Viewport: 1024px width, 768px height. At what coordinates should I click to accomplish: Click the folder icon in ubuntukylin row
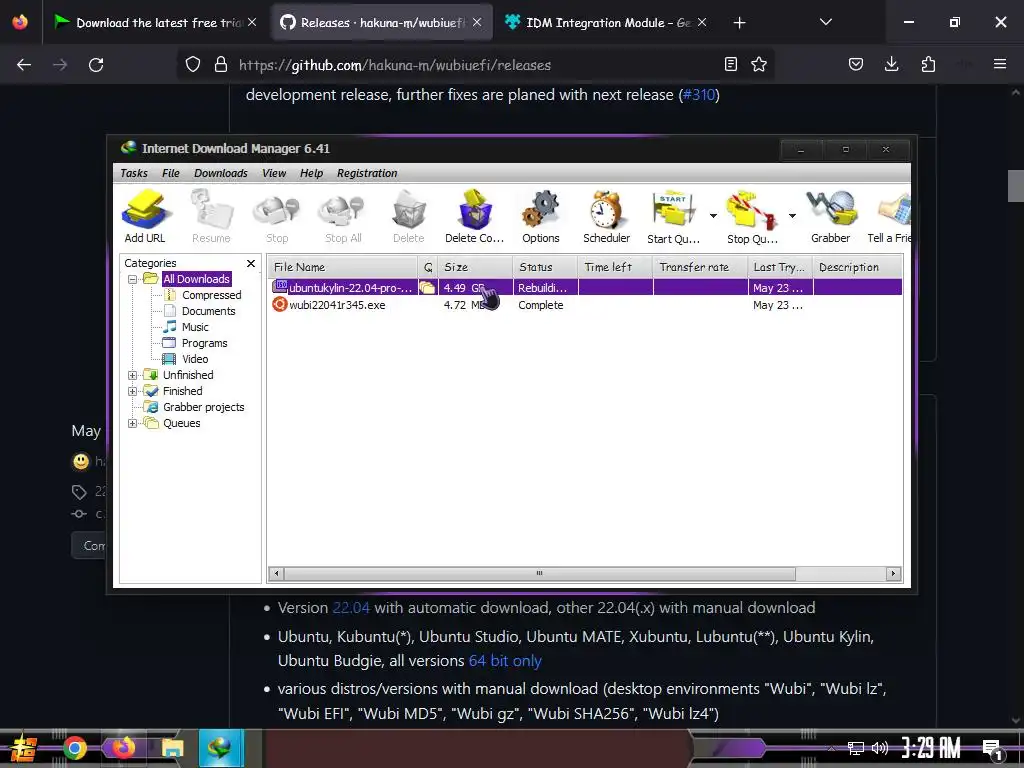click(x=427, y=287)
